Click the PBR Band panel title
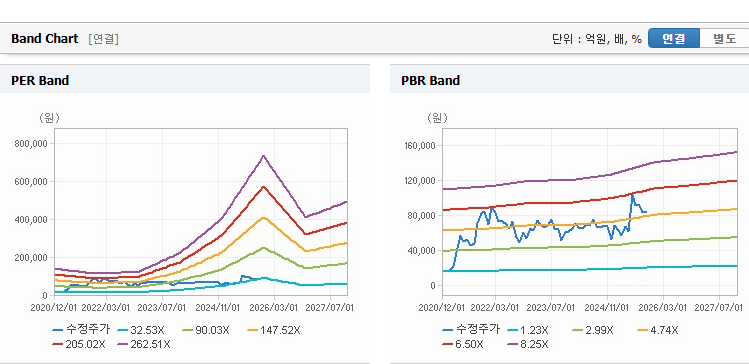 coord(430,80)
